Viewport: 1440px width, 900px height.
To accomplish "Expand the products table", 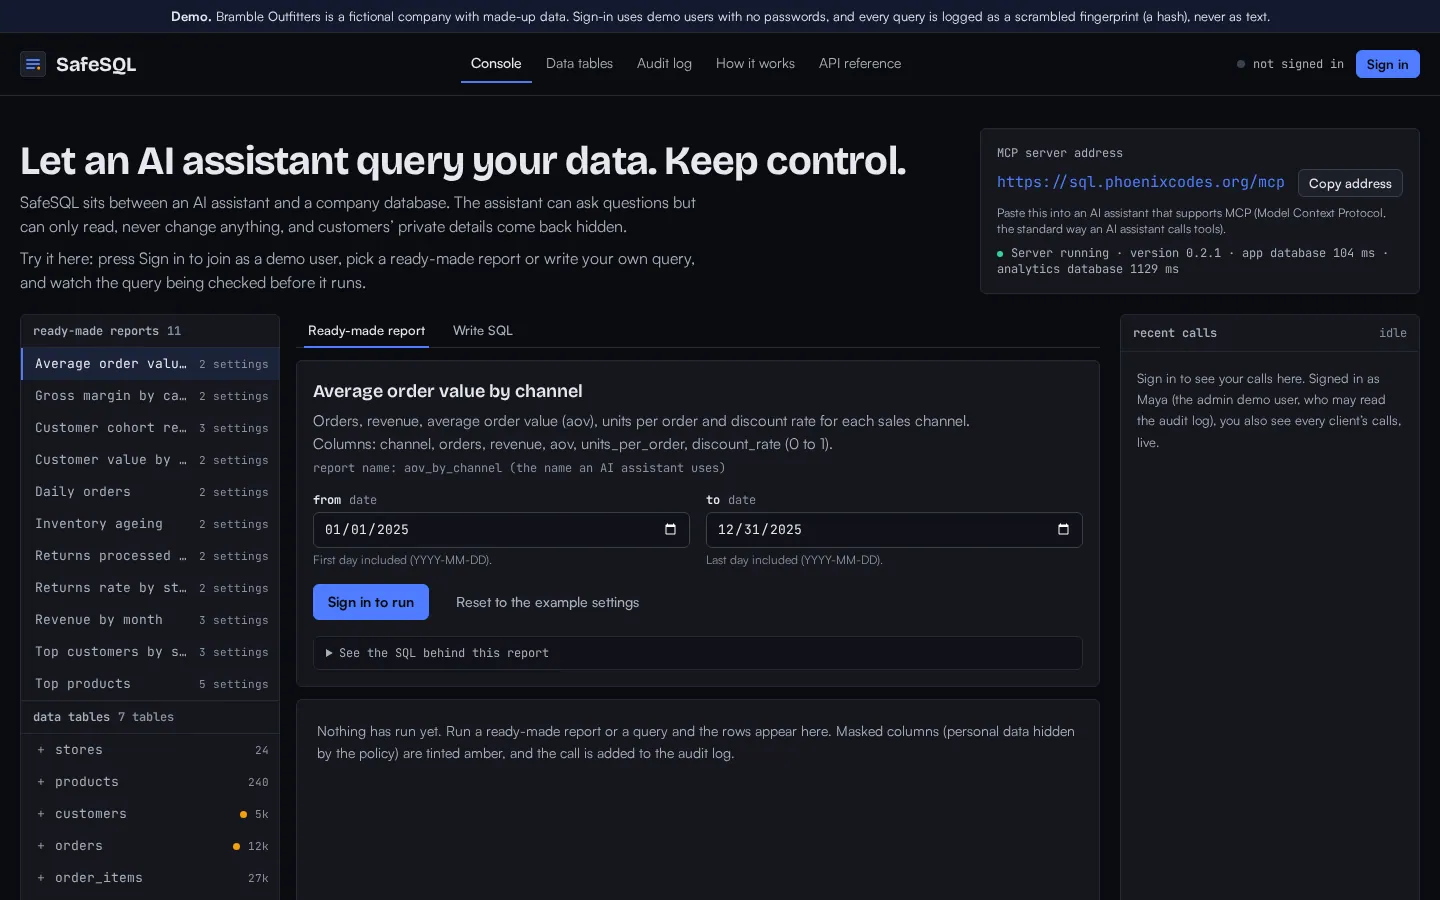I will 150,782.
